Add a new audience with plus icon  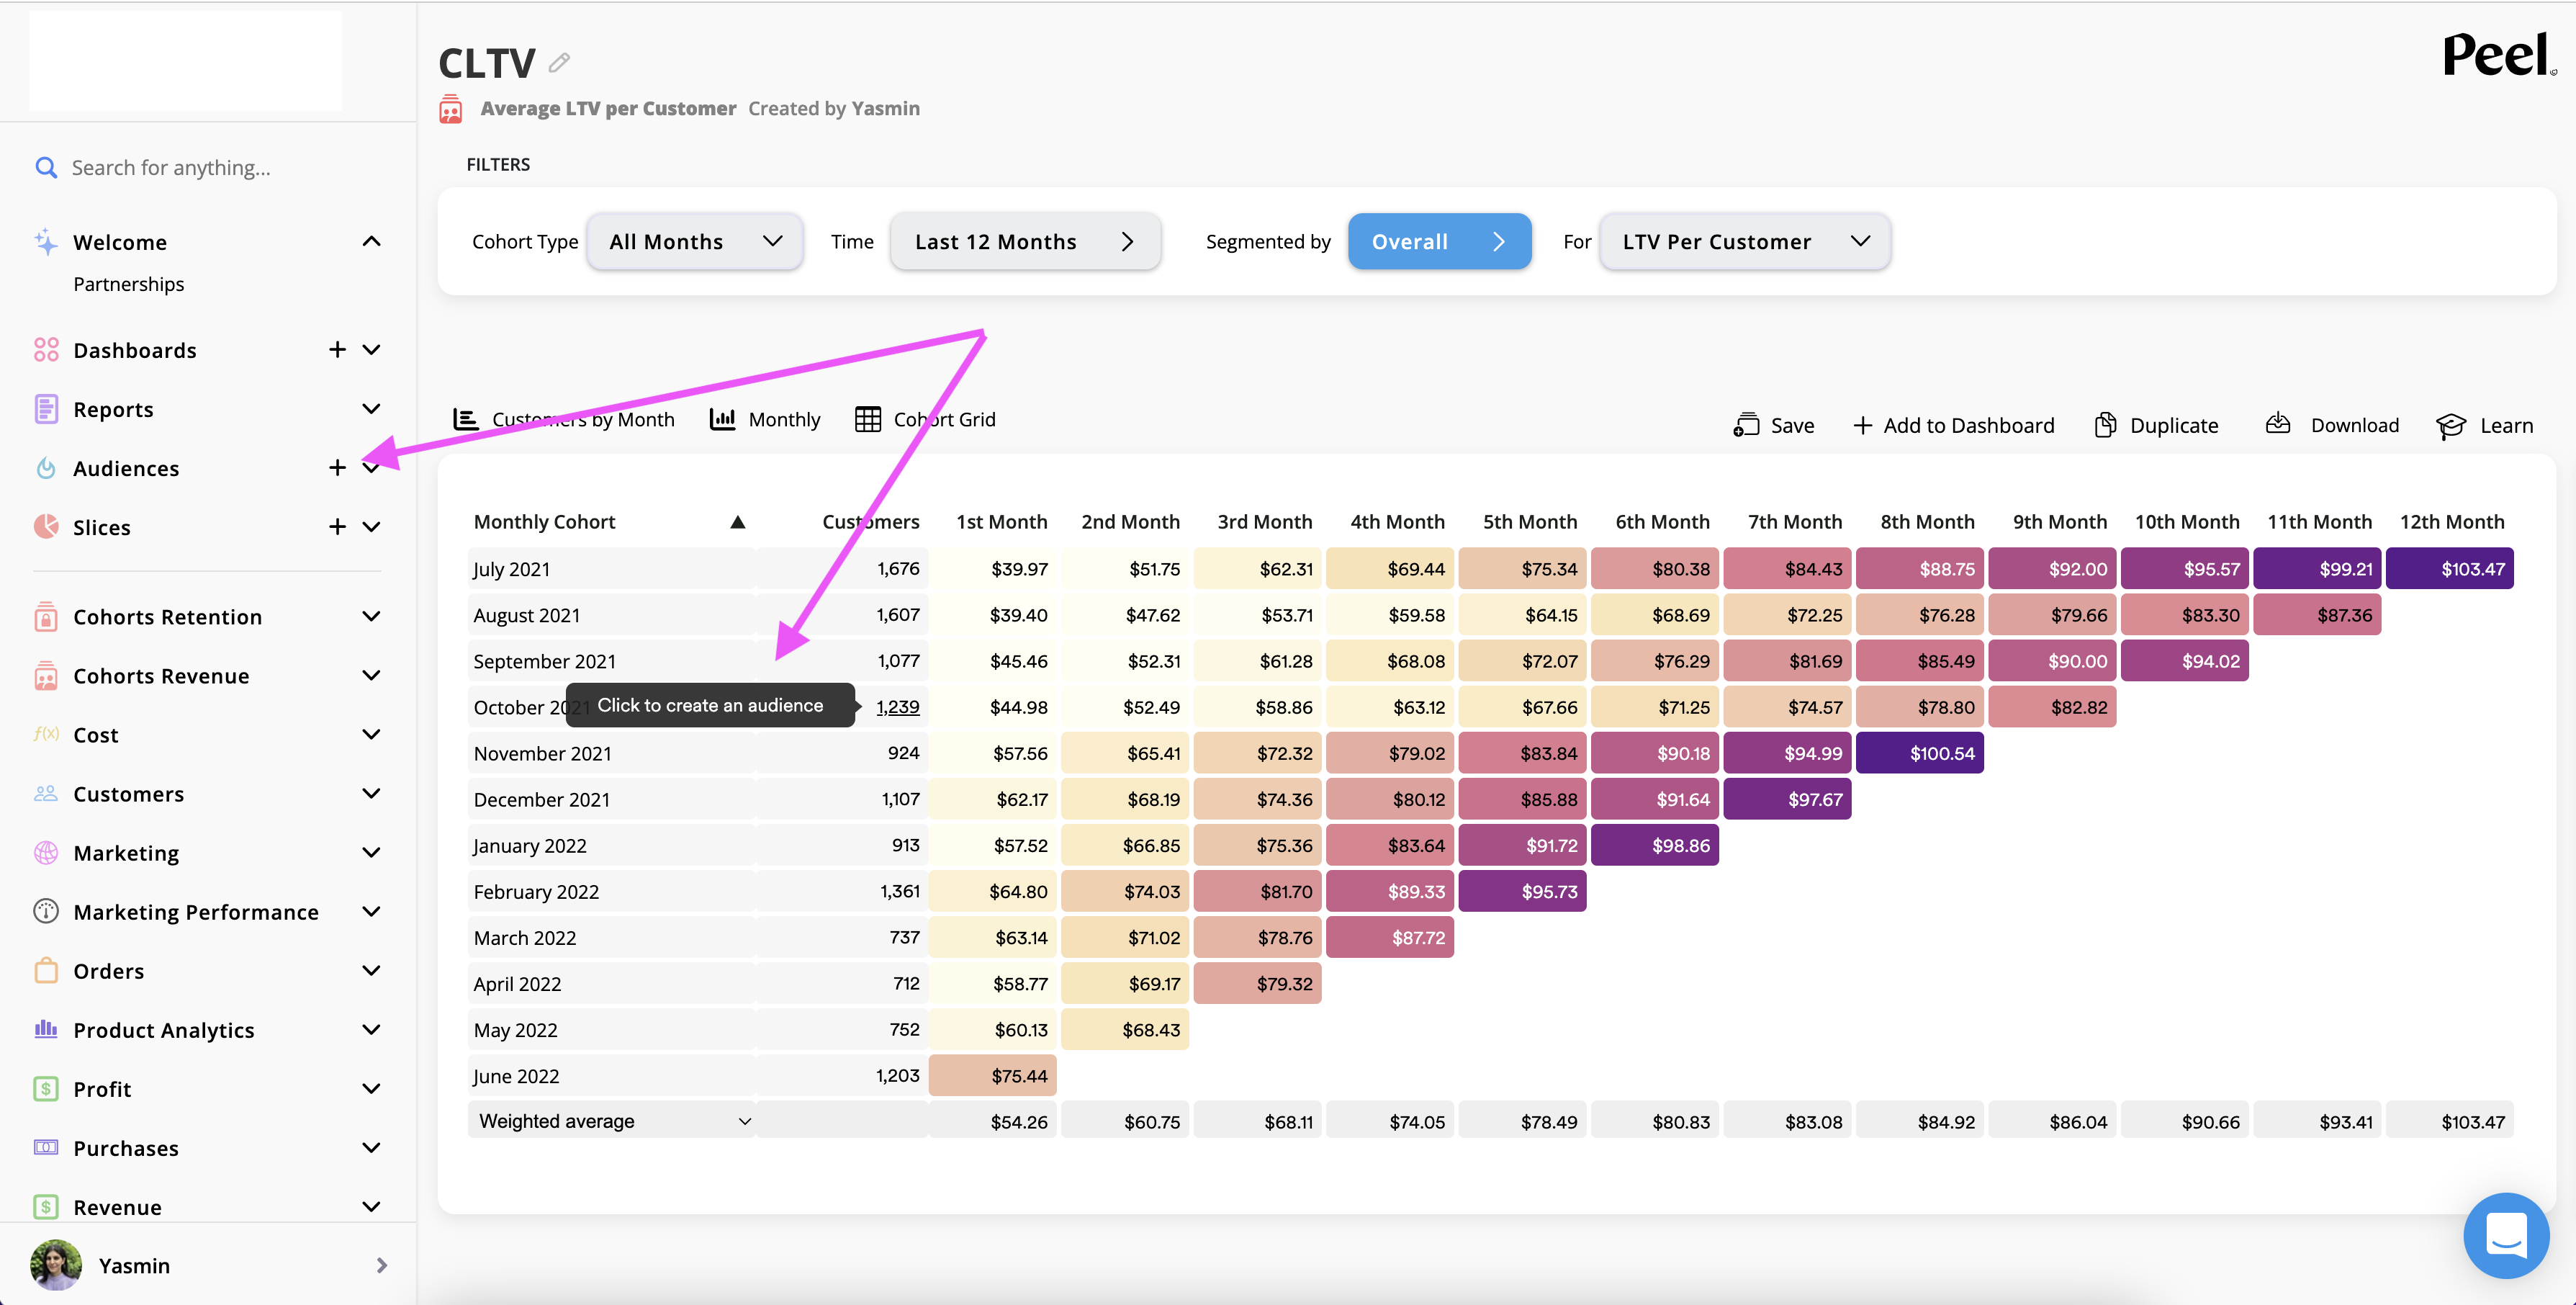(337, 467)
